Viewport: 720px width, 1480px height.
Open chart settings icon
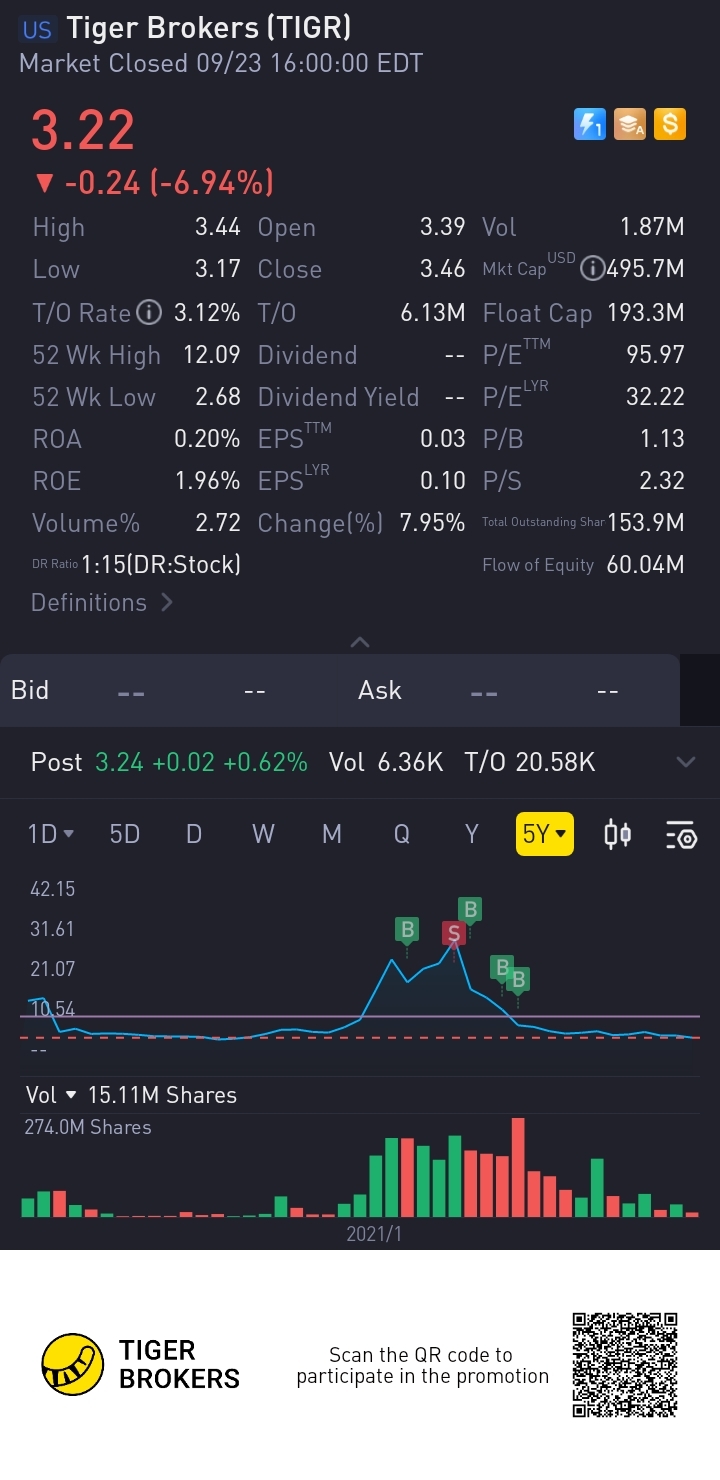click(x=681, y=834)
